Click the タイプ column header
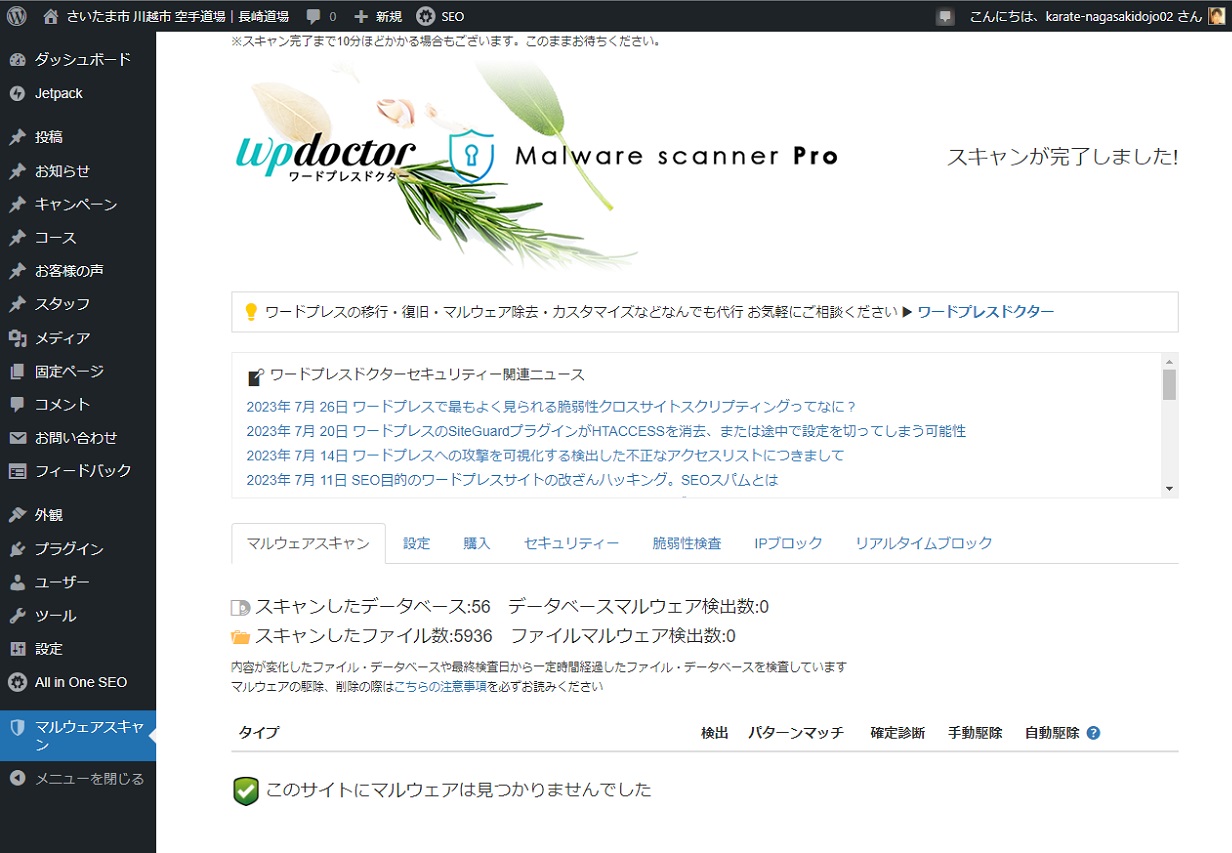This screenshot has width=1232, height=853. click(x=259, y=733)
